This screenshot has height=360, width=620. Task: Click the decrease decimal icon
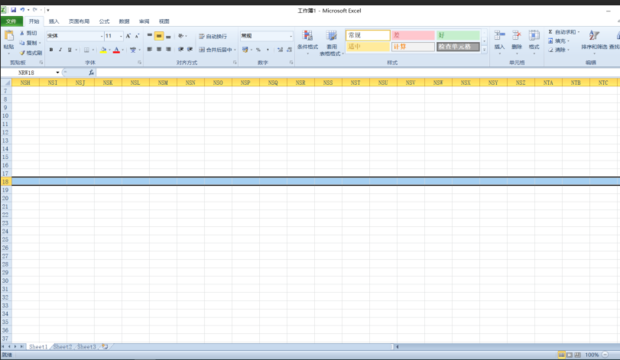coord(289,49)
